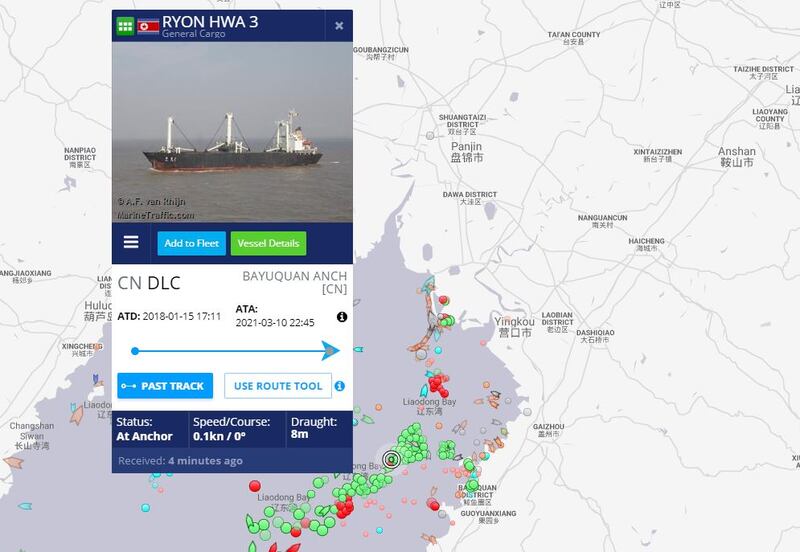Click the Received 4 minutes ago text
Viewport: 800px width, 552px height.
pos(180,461)
